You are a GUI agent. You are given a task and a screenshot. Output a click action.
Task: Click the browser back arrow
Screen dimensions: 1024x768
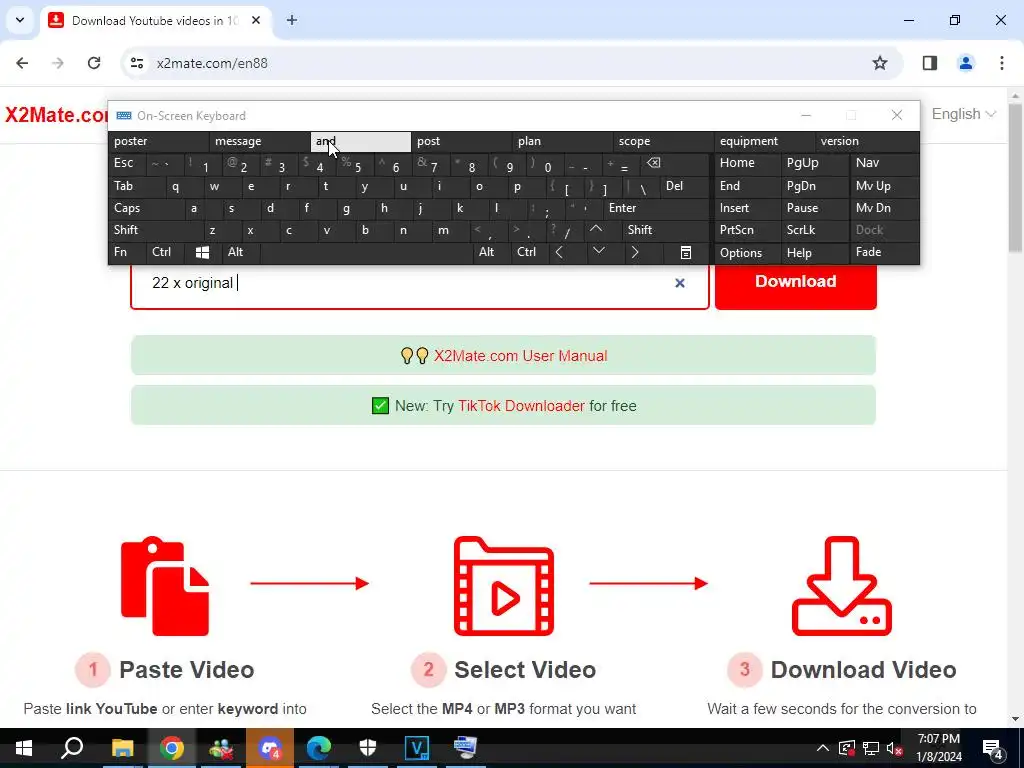point(22,63)
